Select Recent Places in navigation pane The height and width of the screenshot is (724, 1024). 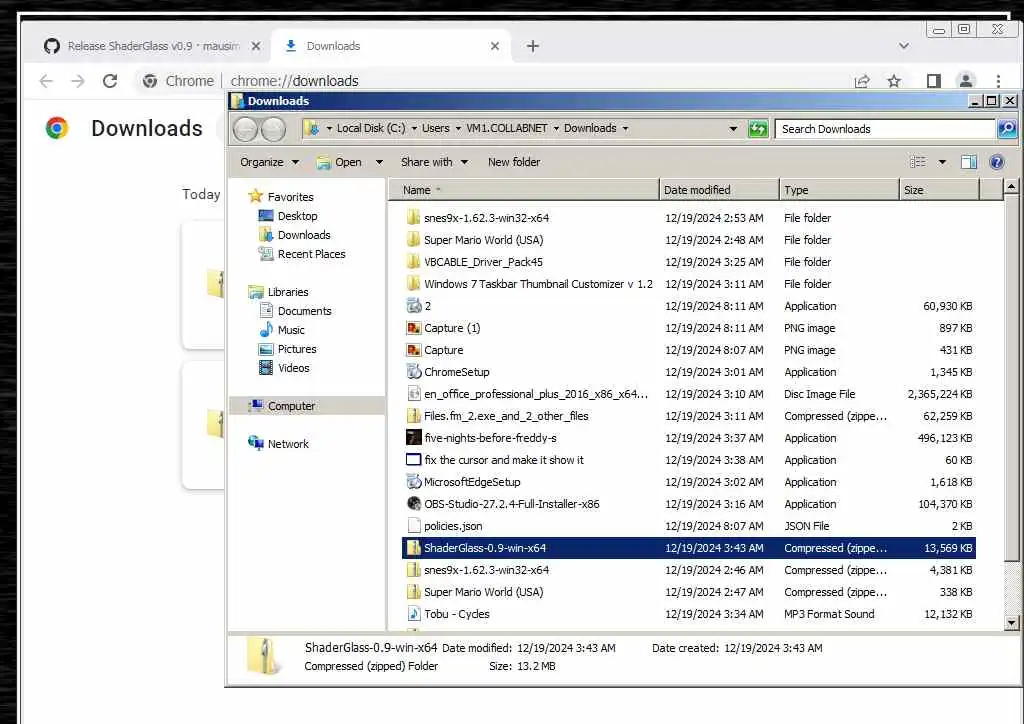click(x=302, y=254)
